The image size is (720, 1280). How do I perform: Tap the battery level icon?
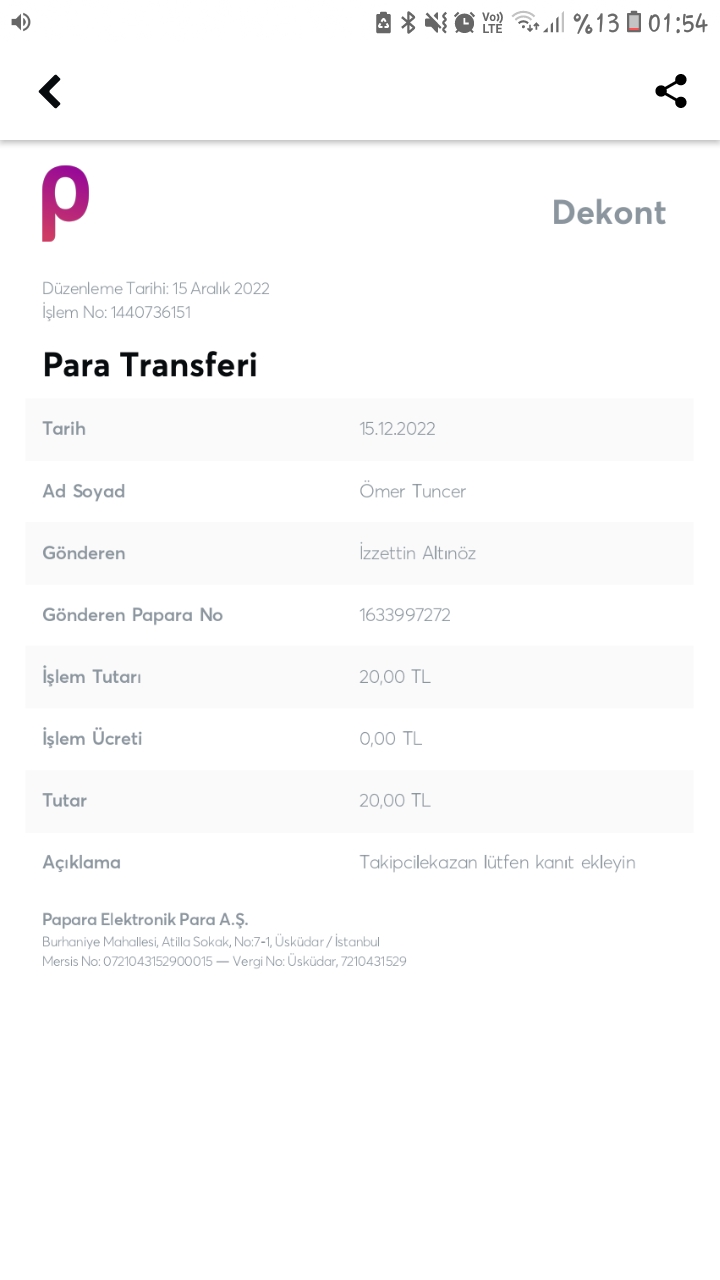(x=634, y=22)
